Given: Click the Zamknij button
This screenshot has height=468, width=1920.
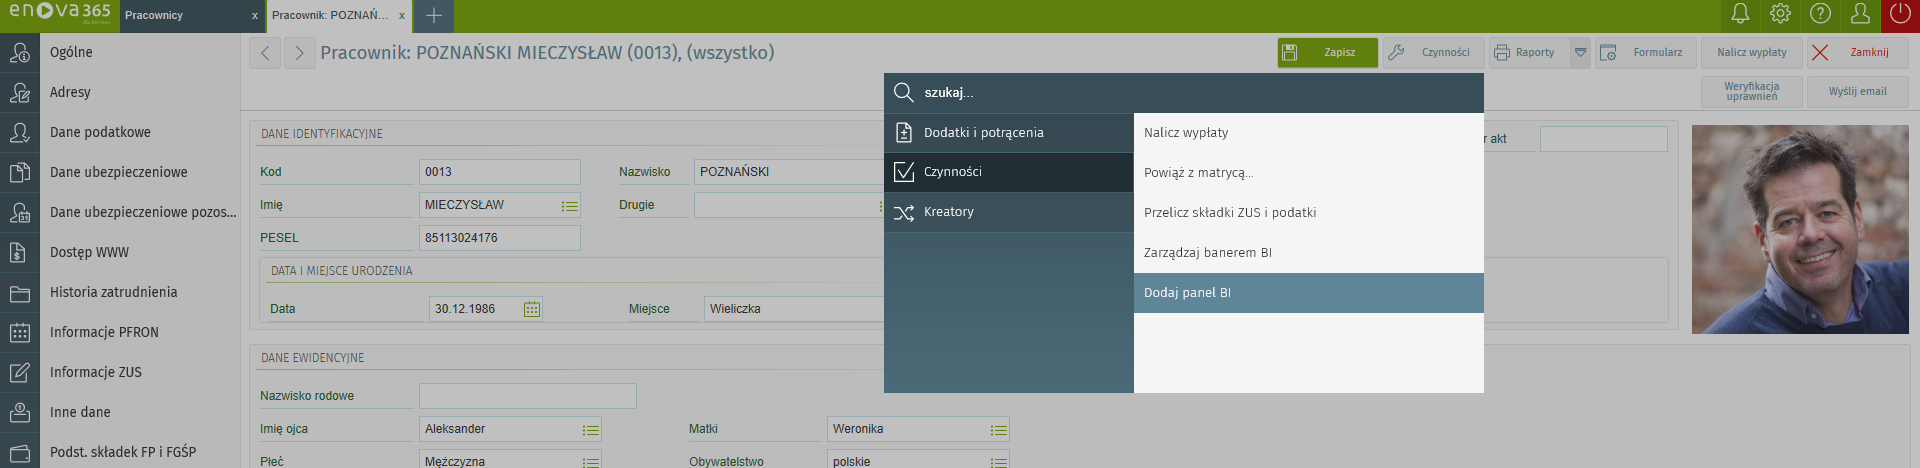Looking at the screenshot, I should pos(1857,53).
